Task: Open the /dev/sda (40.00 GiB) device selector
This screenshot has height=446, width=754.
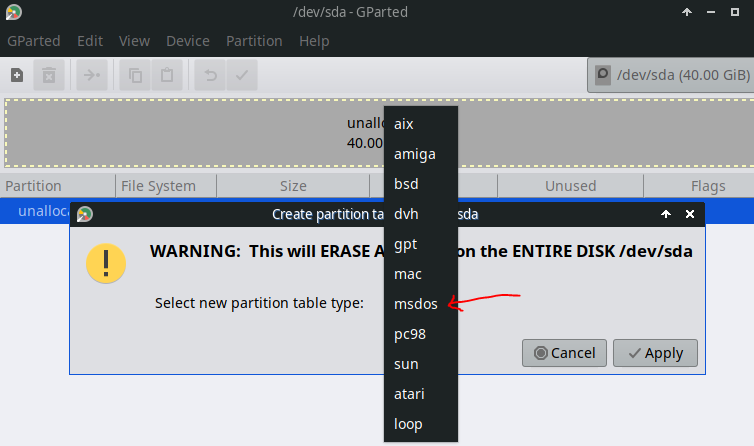Action: 671,75
